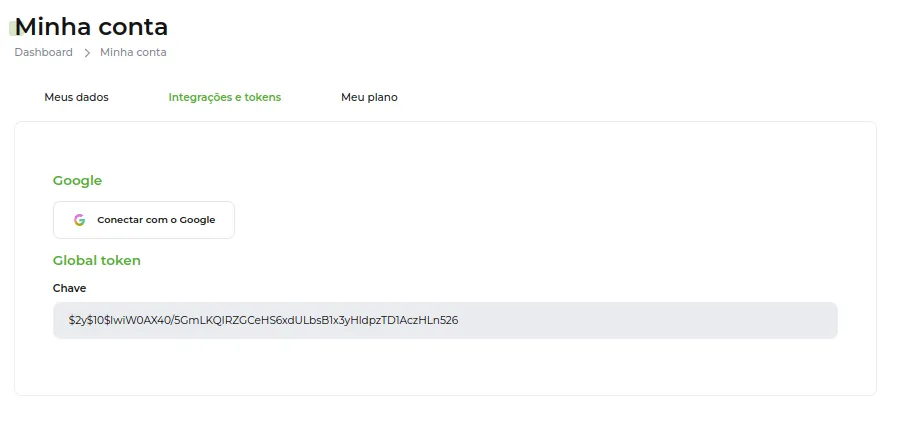Click the Global token heading

(x=97, y=260)
